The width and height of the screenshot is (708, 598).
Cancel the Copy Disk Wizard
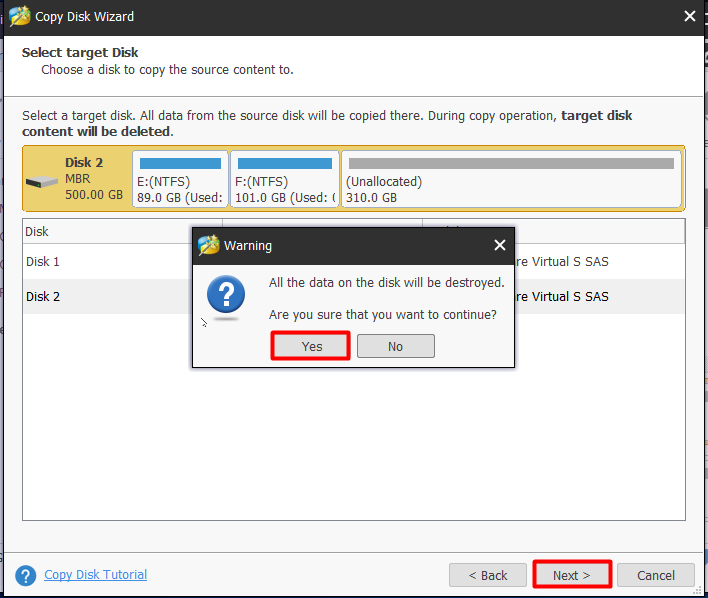pos(656,575)
